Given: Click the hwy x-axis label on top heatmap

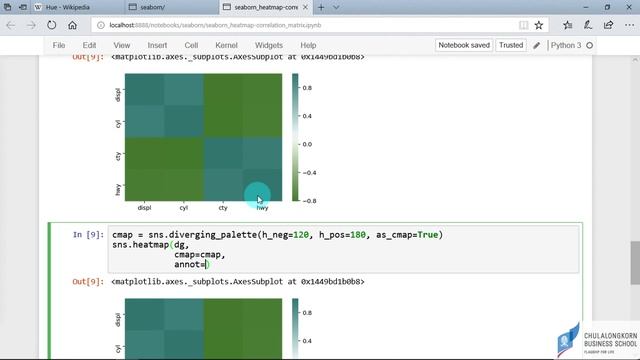Looking at the screenshot, I should (262, 208).
